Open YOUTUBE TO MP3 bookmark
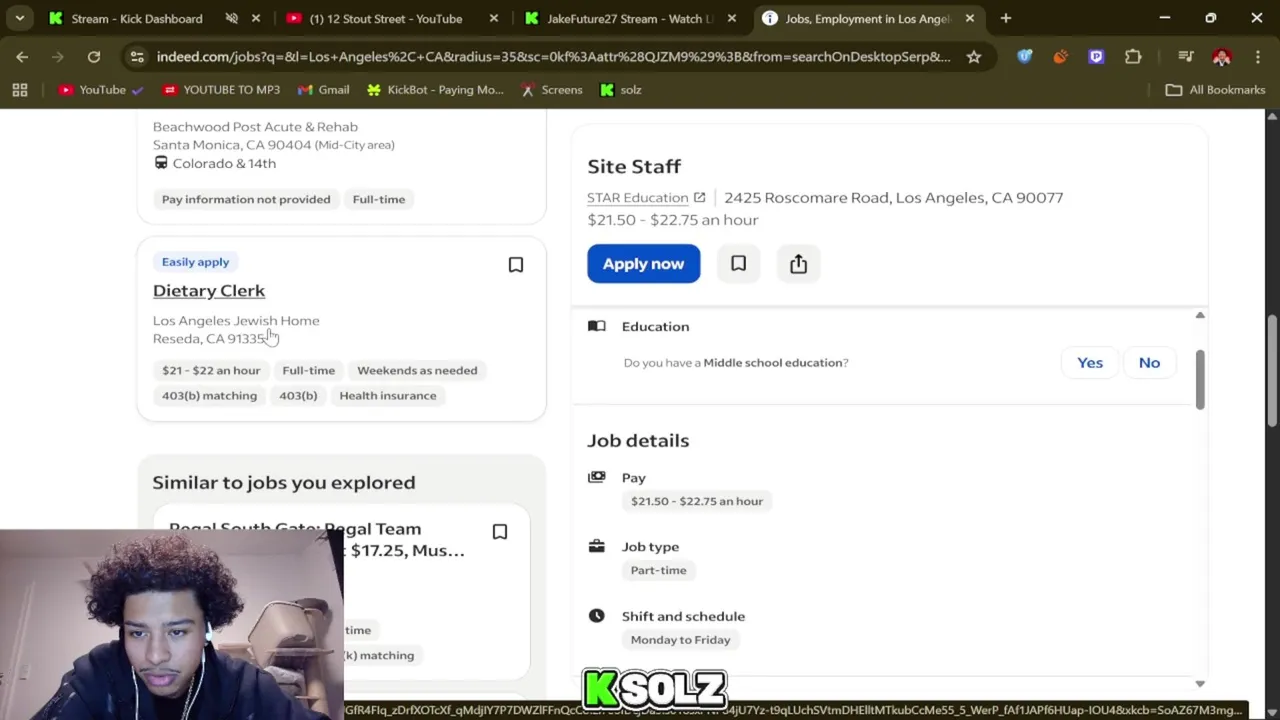This screenshot has width=1280, height=720. 221,90
